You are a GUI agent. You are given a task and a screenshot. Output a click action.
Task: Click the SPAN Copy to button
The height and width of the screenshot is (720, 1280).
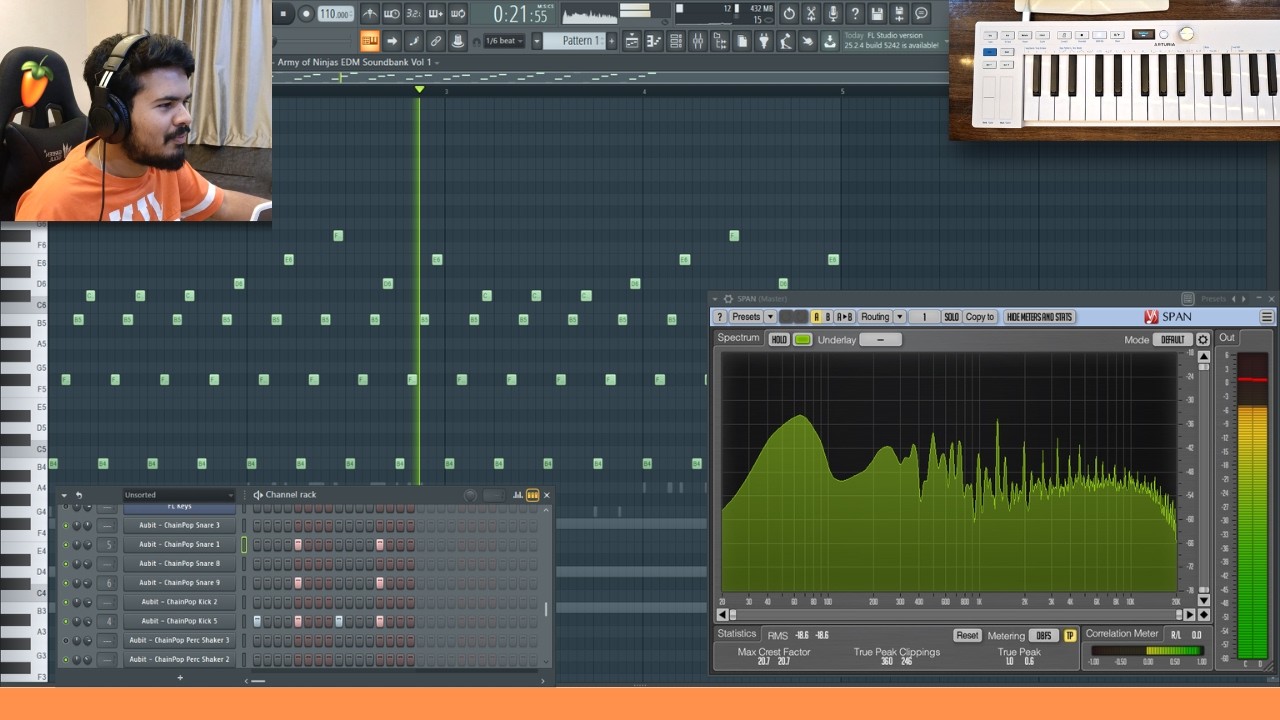[x=980, y=317]
